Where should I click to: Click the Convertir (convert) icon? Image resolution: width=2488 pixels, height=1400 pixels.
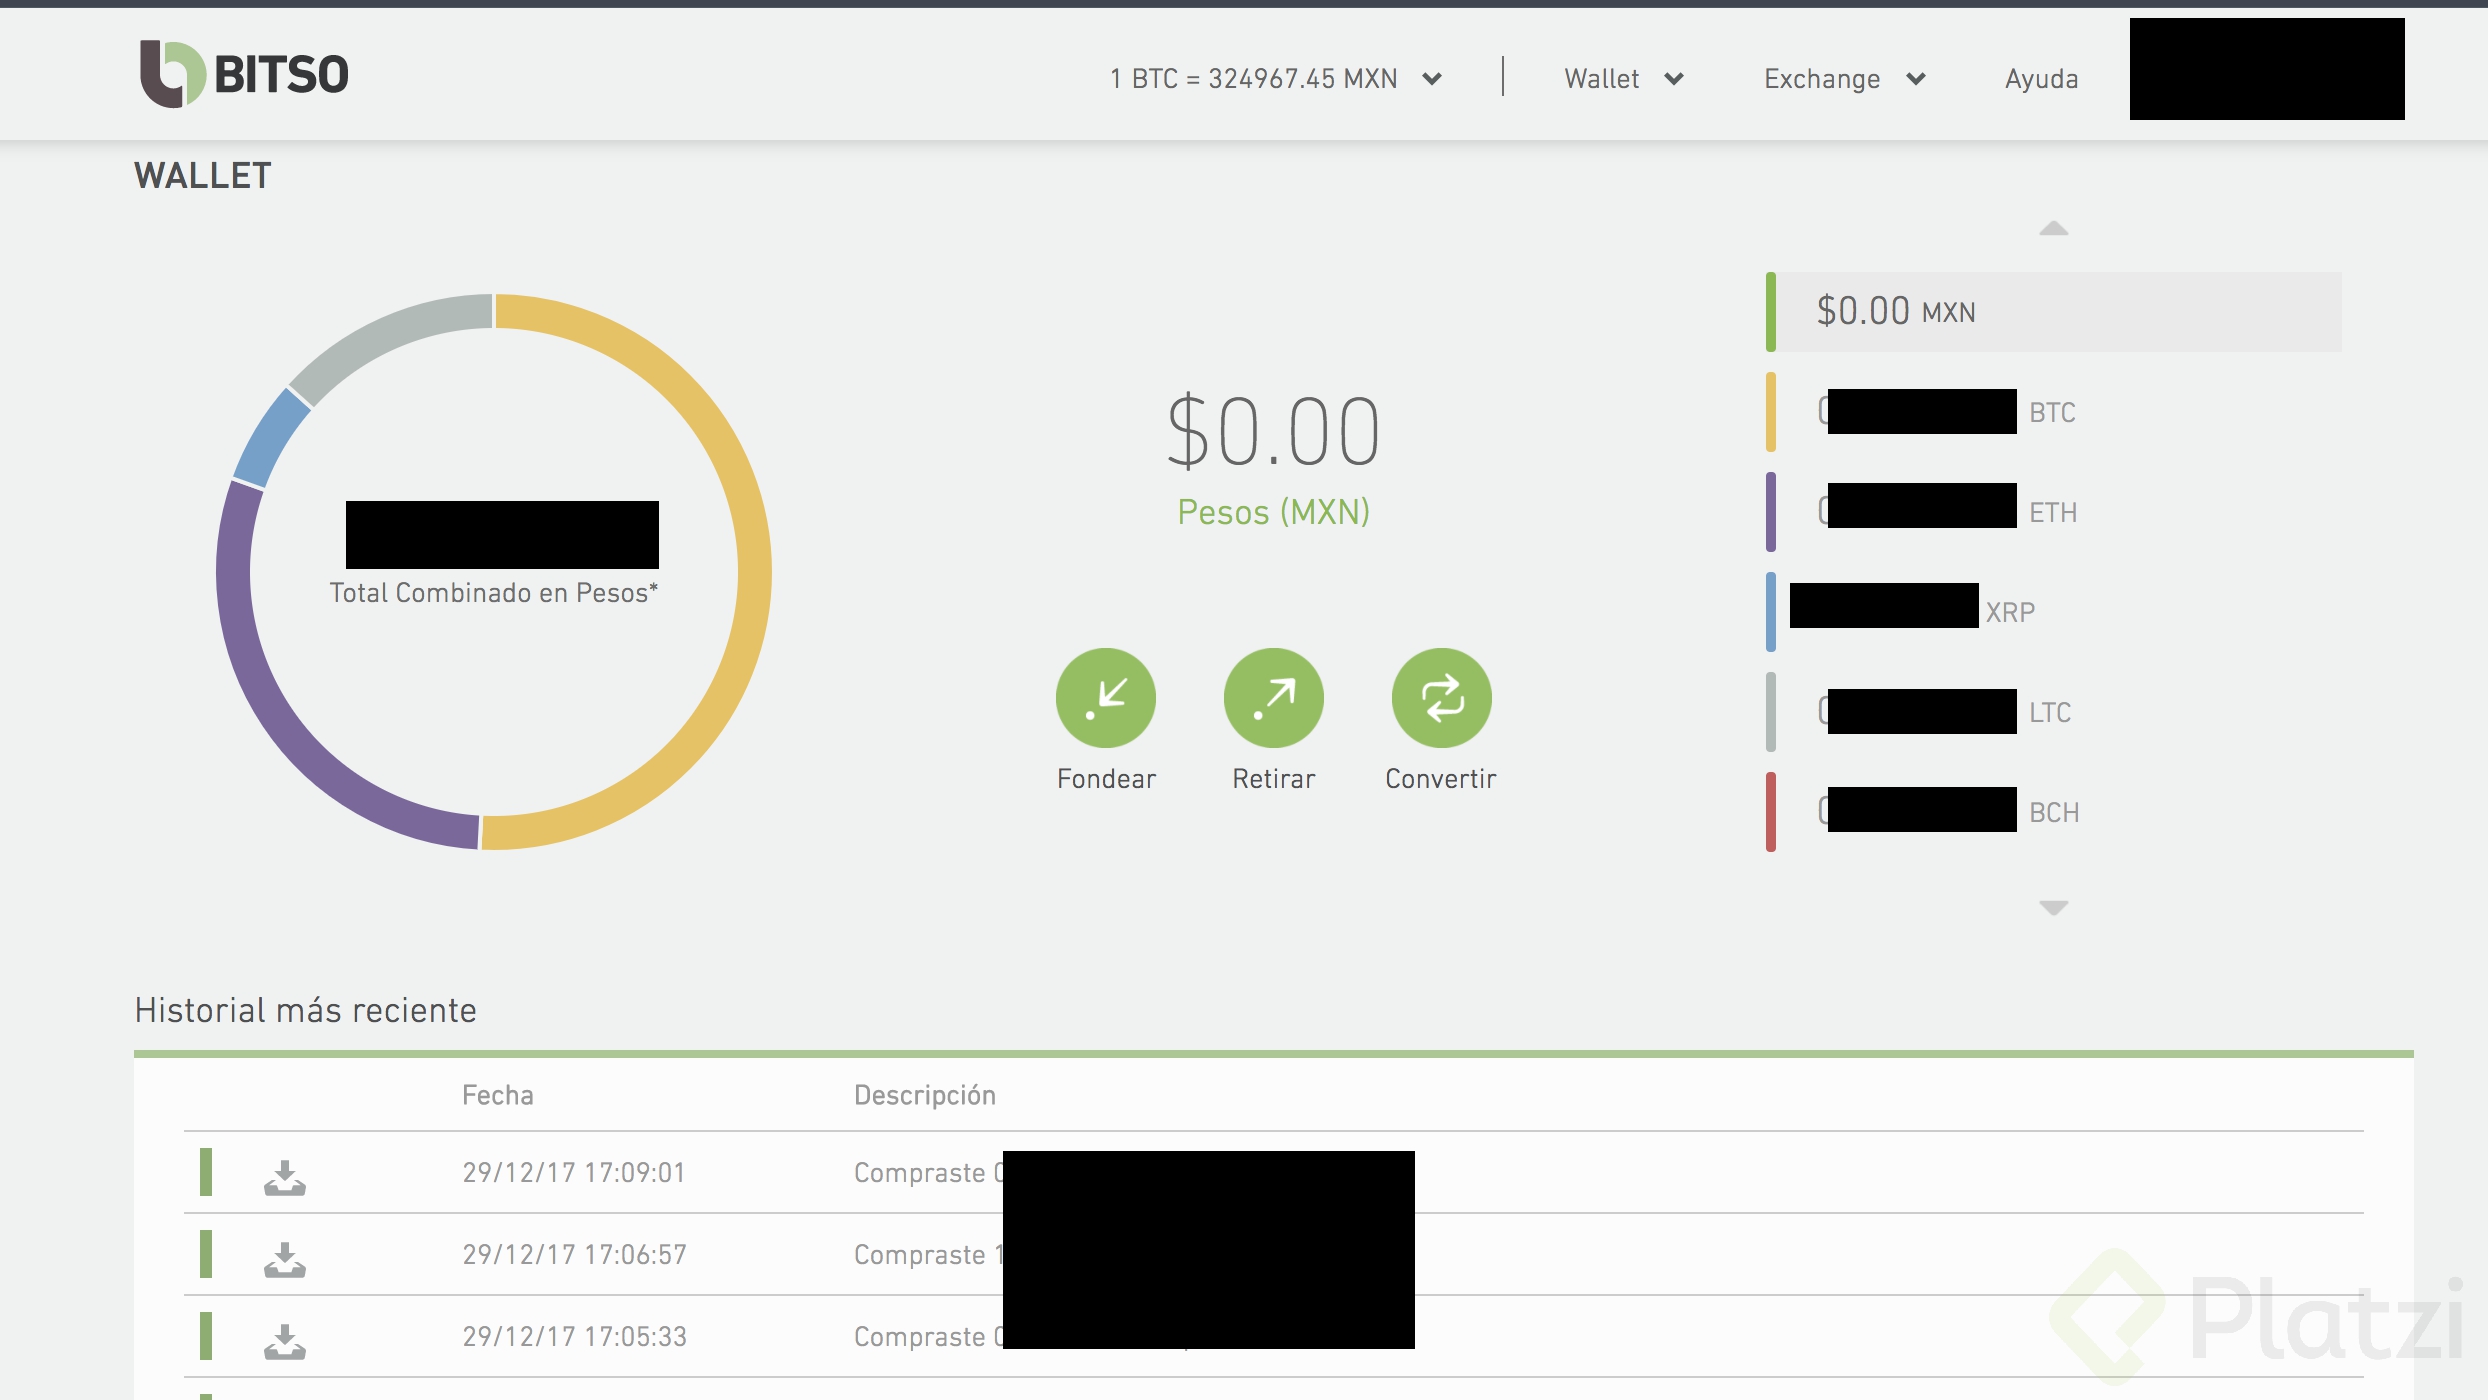coord(1439,696)
